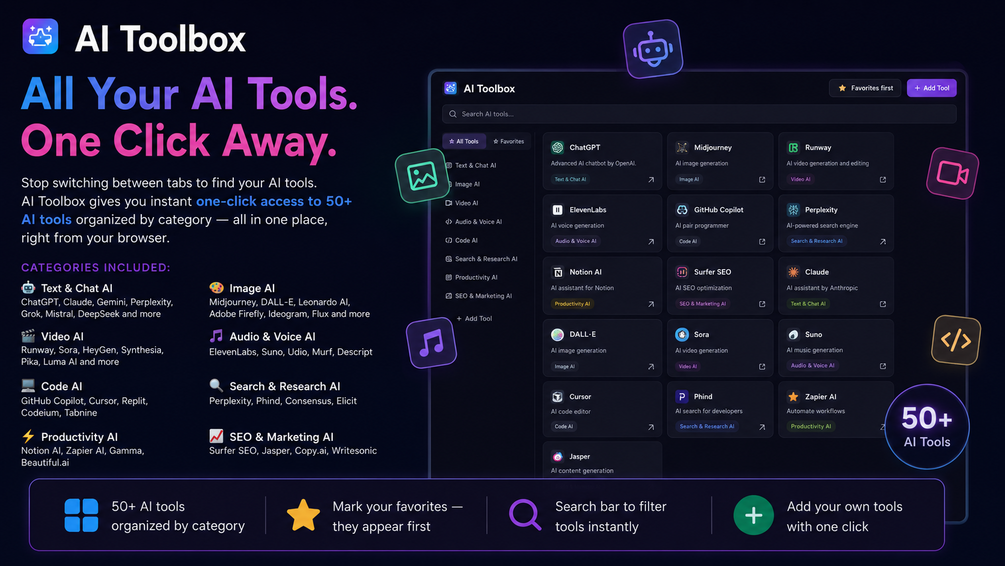Click Text & Chat AI tag on ChatGPT card
The image size is (1005, 566).
570,179
